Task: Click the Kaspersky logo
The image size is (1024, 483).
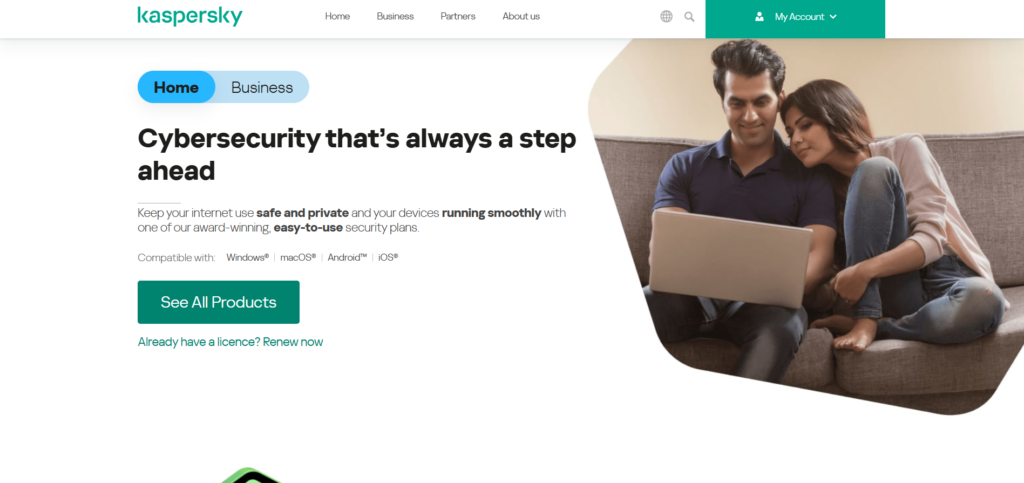Action: (x=189, y=16)
